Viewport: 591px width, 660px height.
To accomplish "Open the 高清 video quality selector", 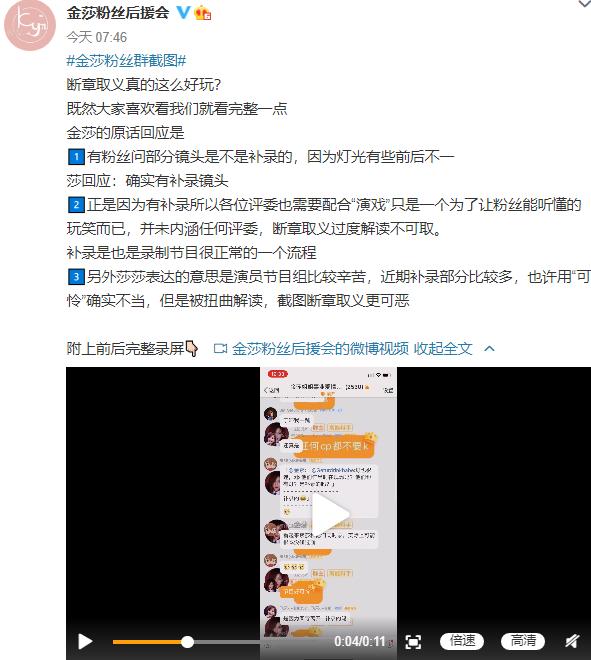I will 523,641.
